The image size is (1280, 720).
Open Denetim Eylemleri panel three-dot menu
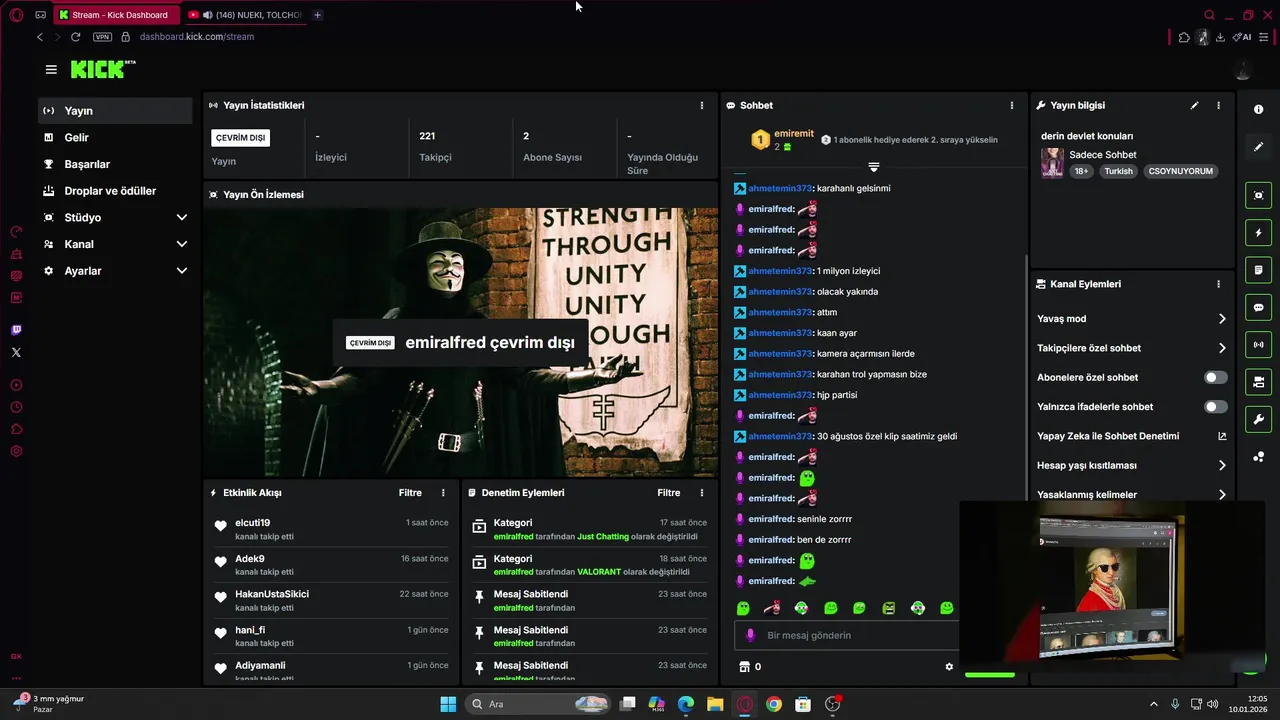(x=702, y=493)
